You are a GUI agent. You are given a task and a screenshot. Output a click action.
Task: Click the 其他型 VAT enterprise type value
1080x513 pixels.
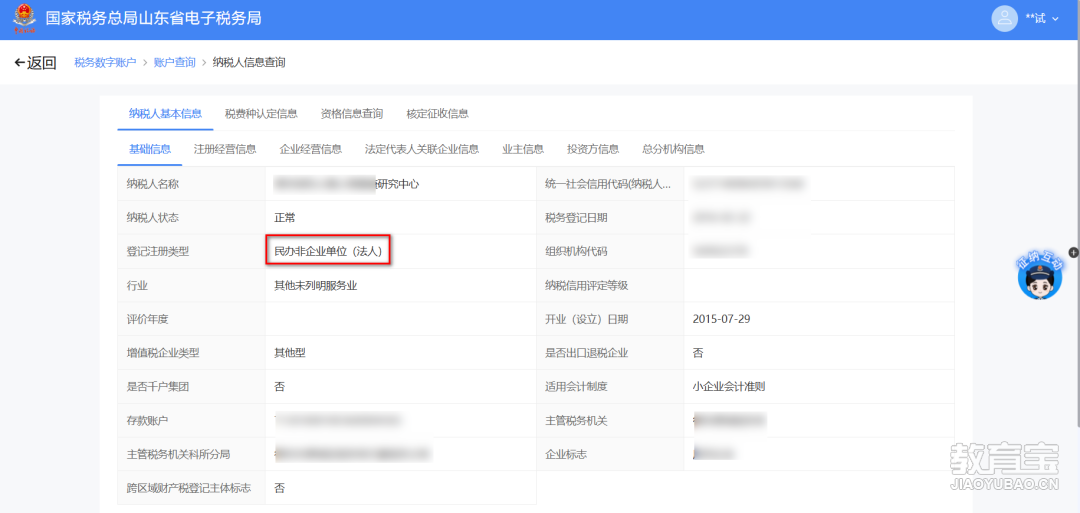pos(289,353)
